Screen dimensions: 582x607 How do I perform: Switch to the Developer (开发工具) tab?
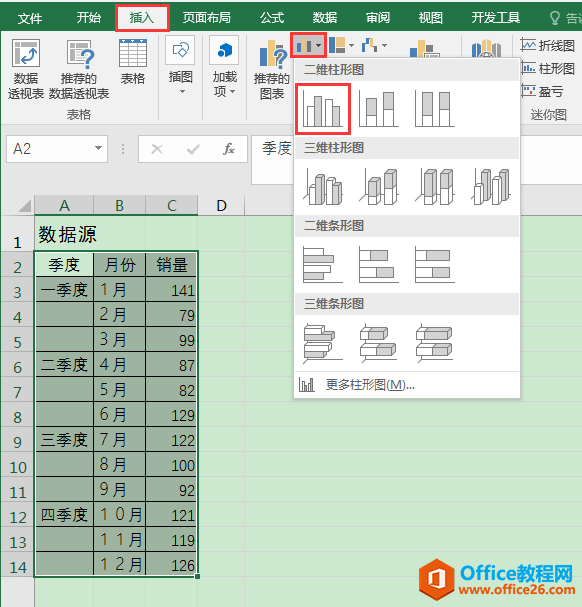click(496, 18)
